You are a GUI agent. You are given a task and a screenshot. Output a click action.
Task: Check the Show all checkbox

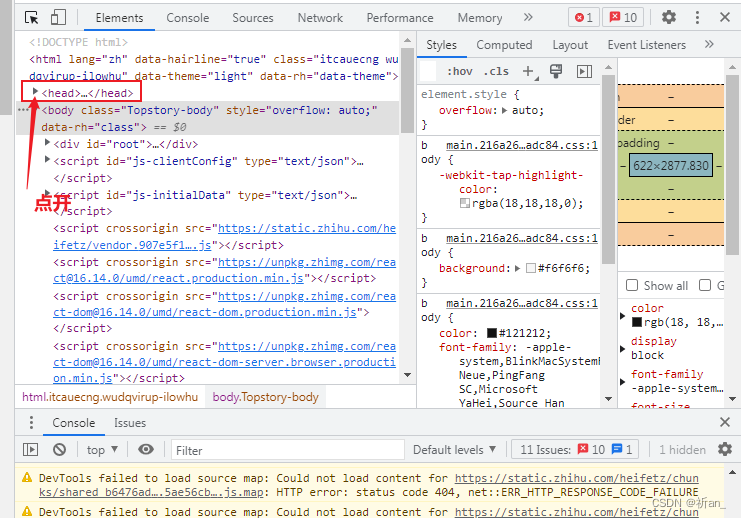[x=632, y=285]
